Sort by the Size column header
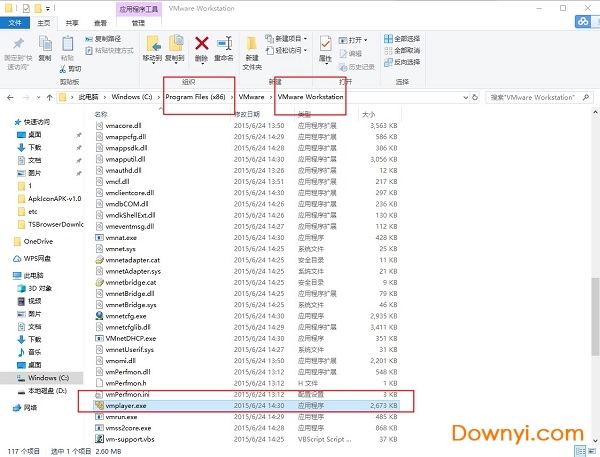Image resolution: width=600 pixels, height=457 pixels. (368, 114)
